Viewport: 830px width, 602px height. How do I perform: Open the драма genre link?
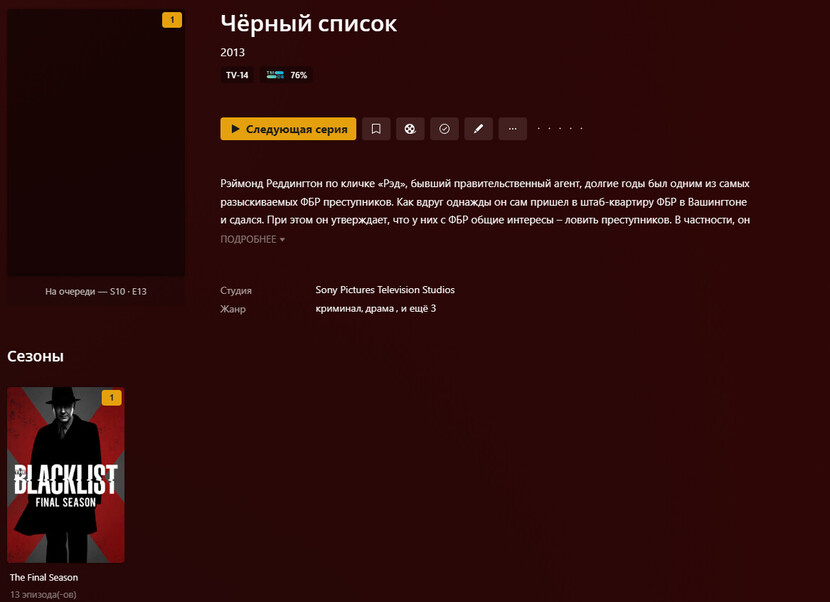(x=380, y=308)
